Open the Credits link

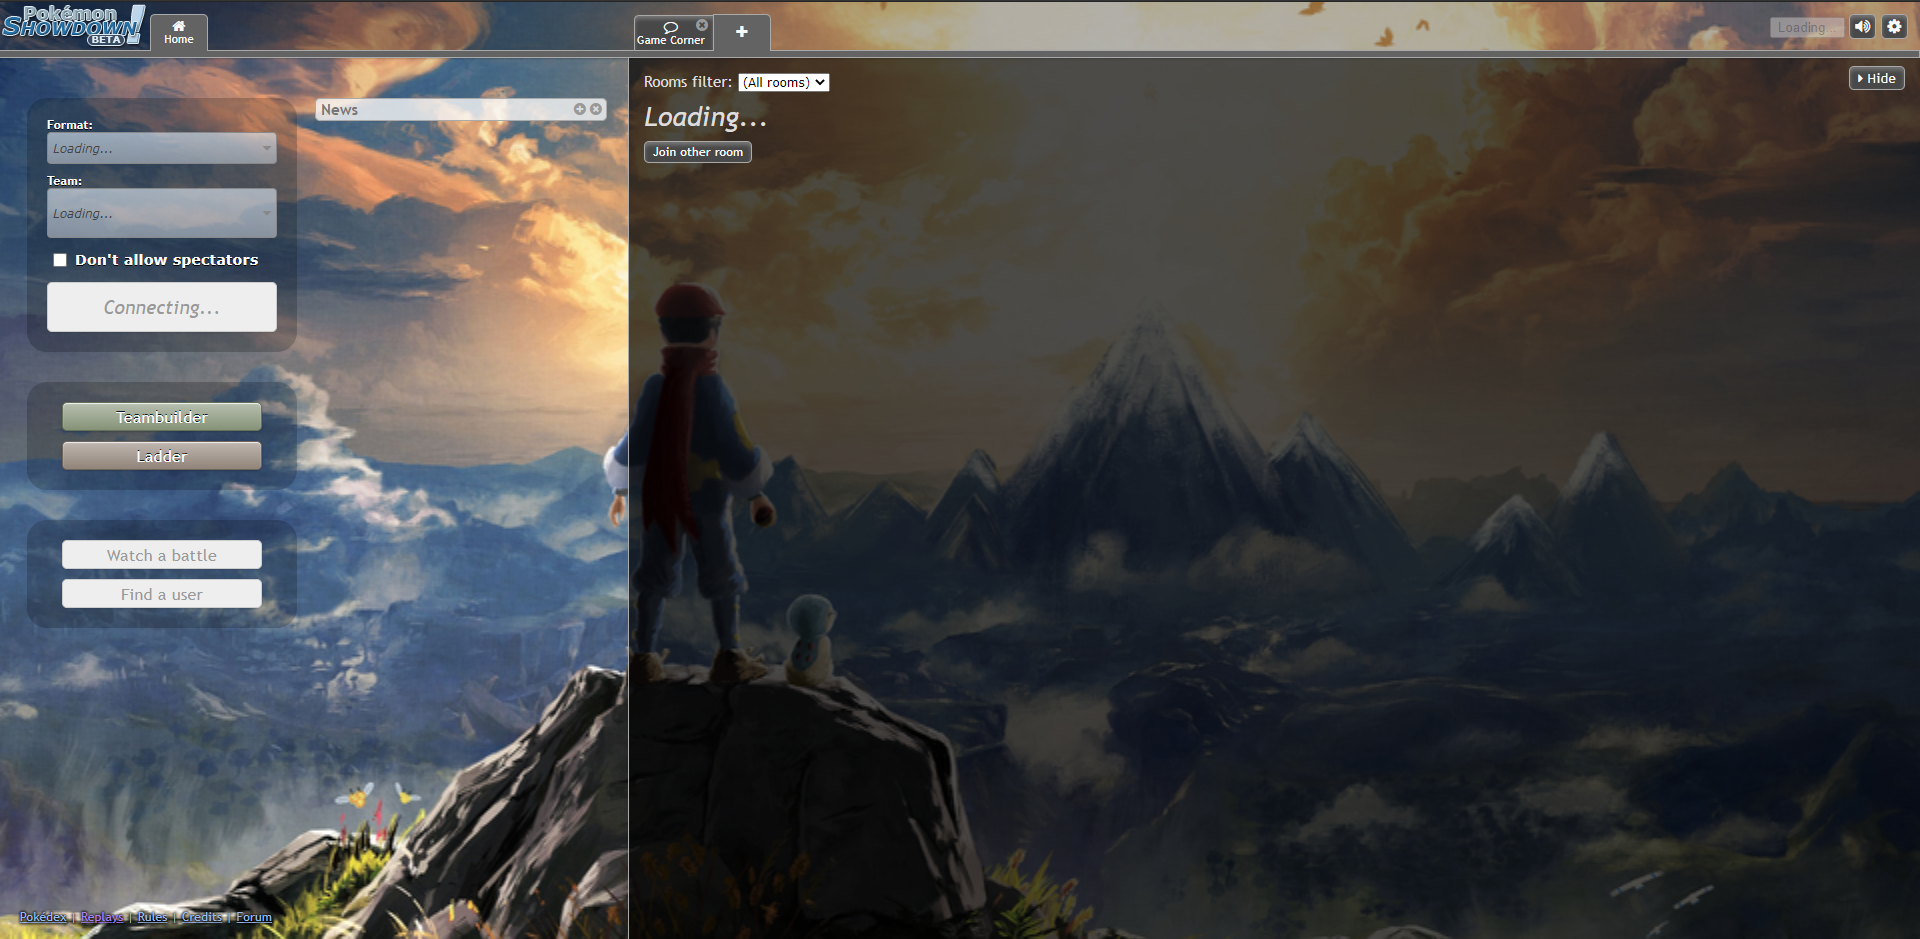click(202, 917)
